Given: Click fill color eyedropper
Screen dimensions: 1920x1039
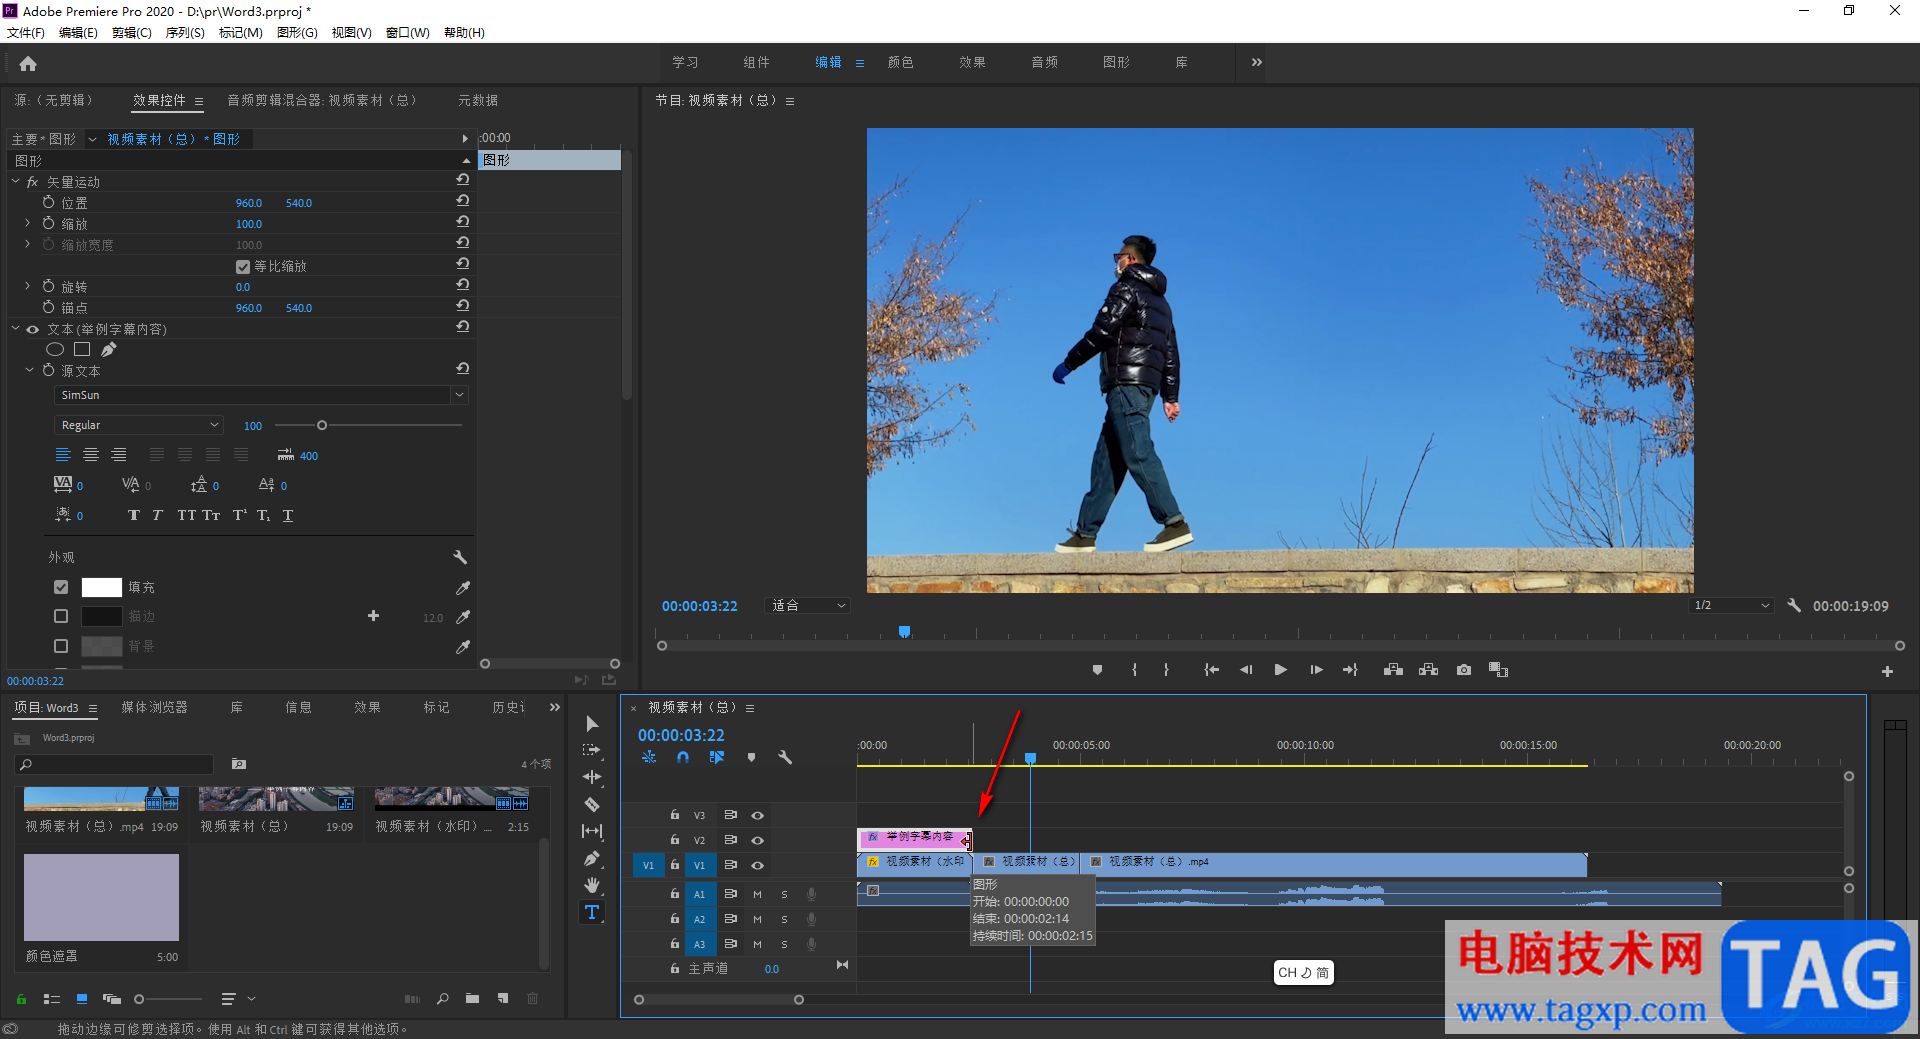Looking at the screenshot, I should pyautogui.click(x=462, y=588).
